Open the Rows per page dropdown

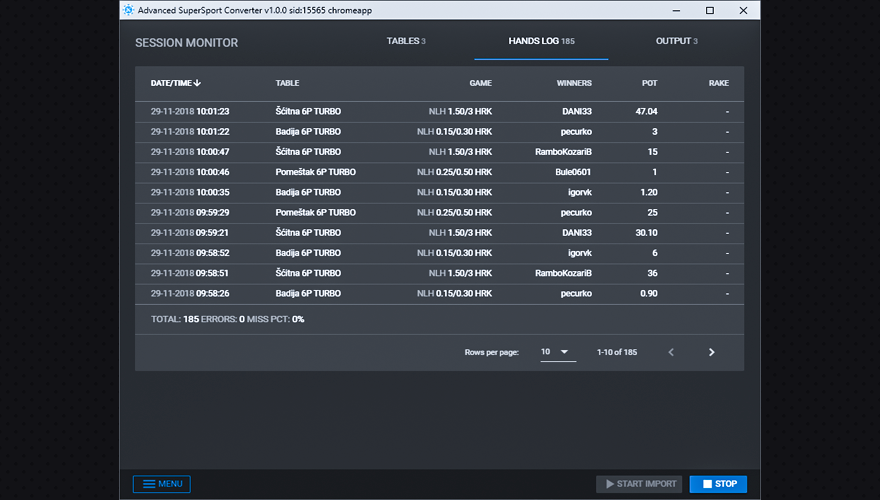[557, 352]
